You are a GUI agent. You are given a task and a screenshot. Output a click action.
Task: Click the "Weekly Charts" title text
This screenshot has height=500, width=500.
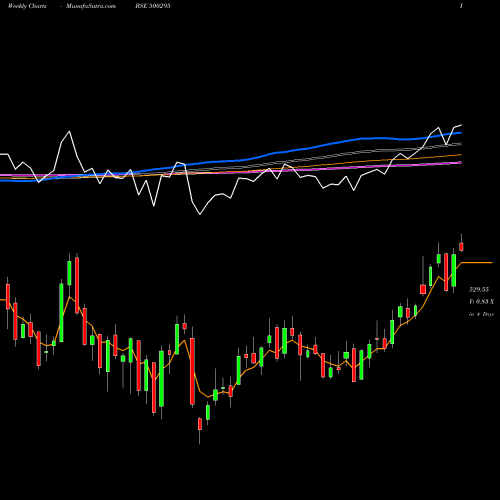pyautogui.click(x=27, y=6)
